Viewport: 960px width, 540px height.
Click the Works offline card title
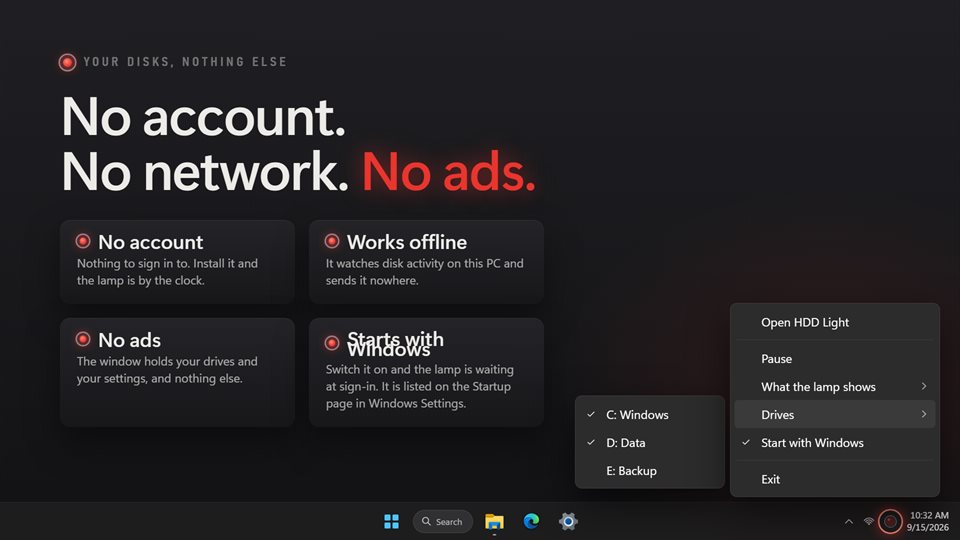pyautogui.click(x=407, y=242)
